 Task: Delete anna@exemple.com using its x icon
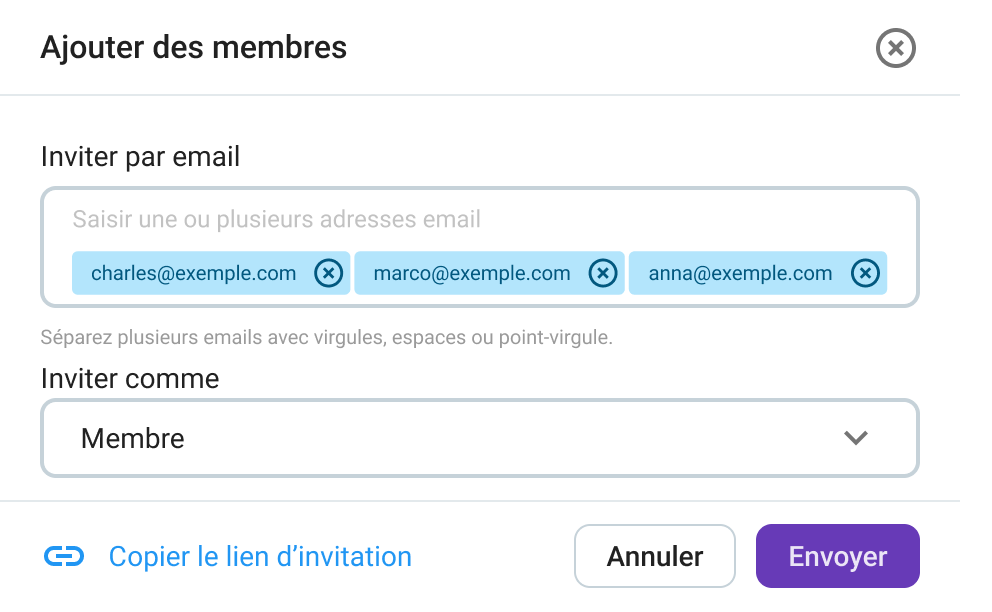coord(865,273)
